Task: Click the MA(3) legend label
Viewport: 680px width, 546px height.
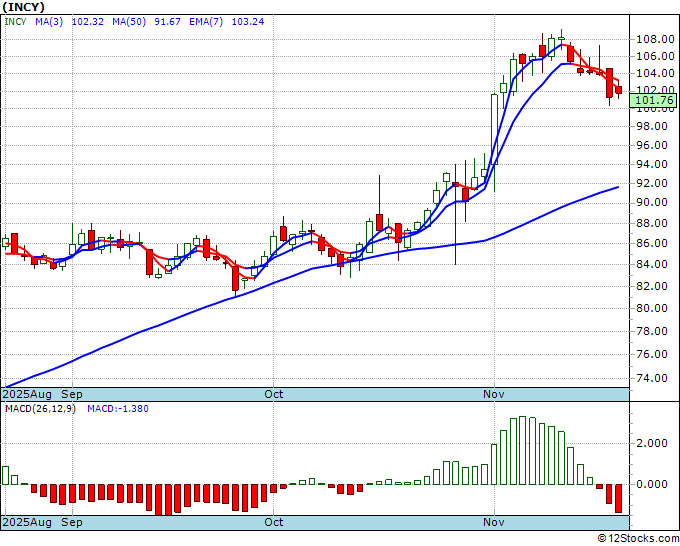Action: click(49, 22)
